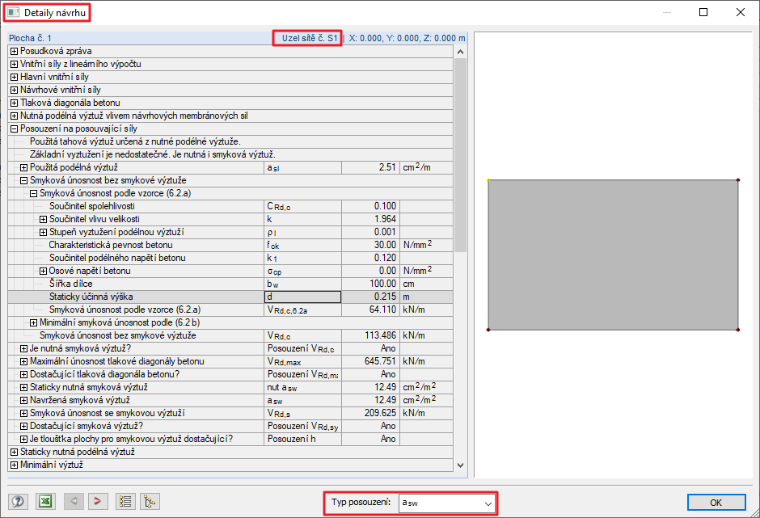This screenshot has height=518, width=760.
Task: Click the gray surface preview rectangle
Action: 613,255
